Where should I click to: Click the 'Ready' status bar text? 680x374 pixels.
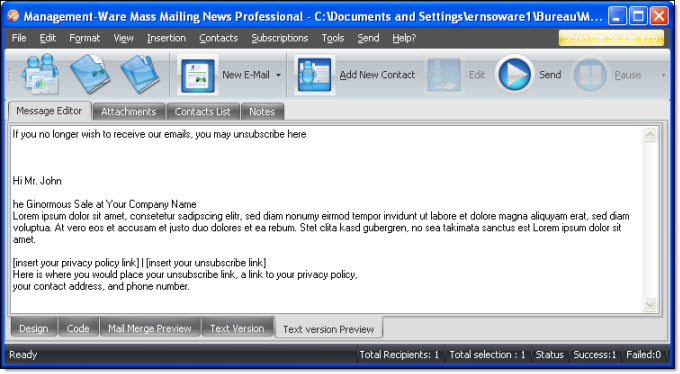point(23,355)
